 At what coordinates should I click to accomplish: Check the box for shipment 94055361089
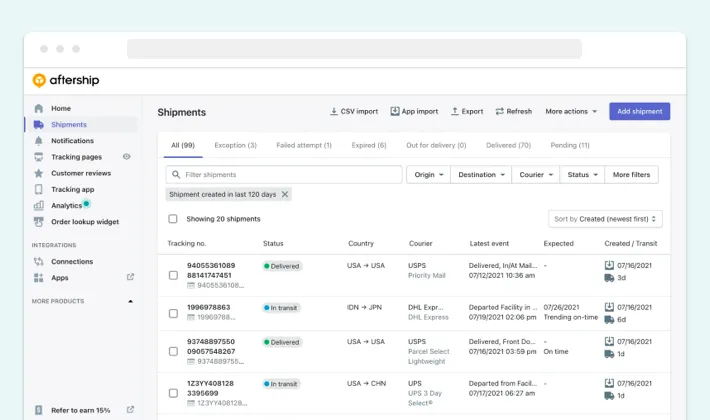173,275
